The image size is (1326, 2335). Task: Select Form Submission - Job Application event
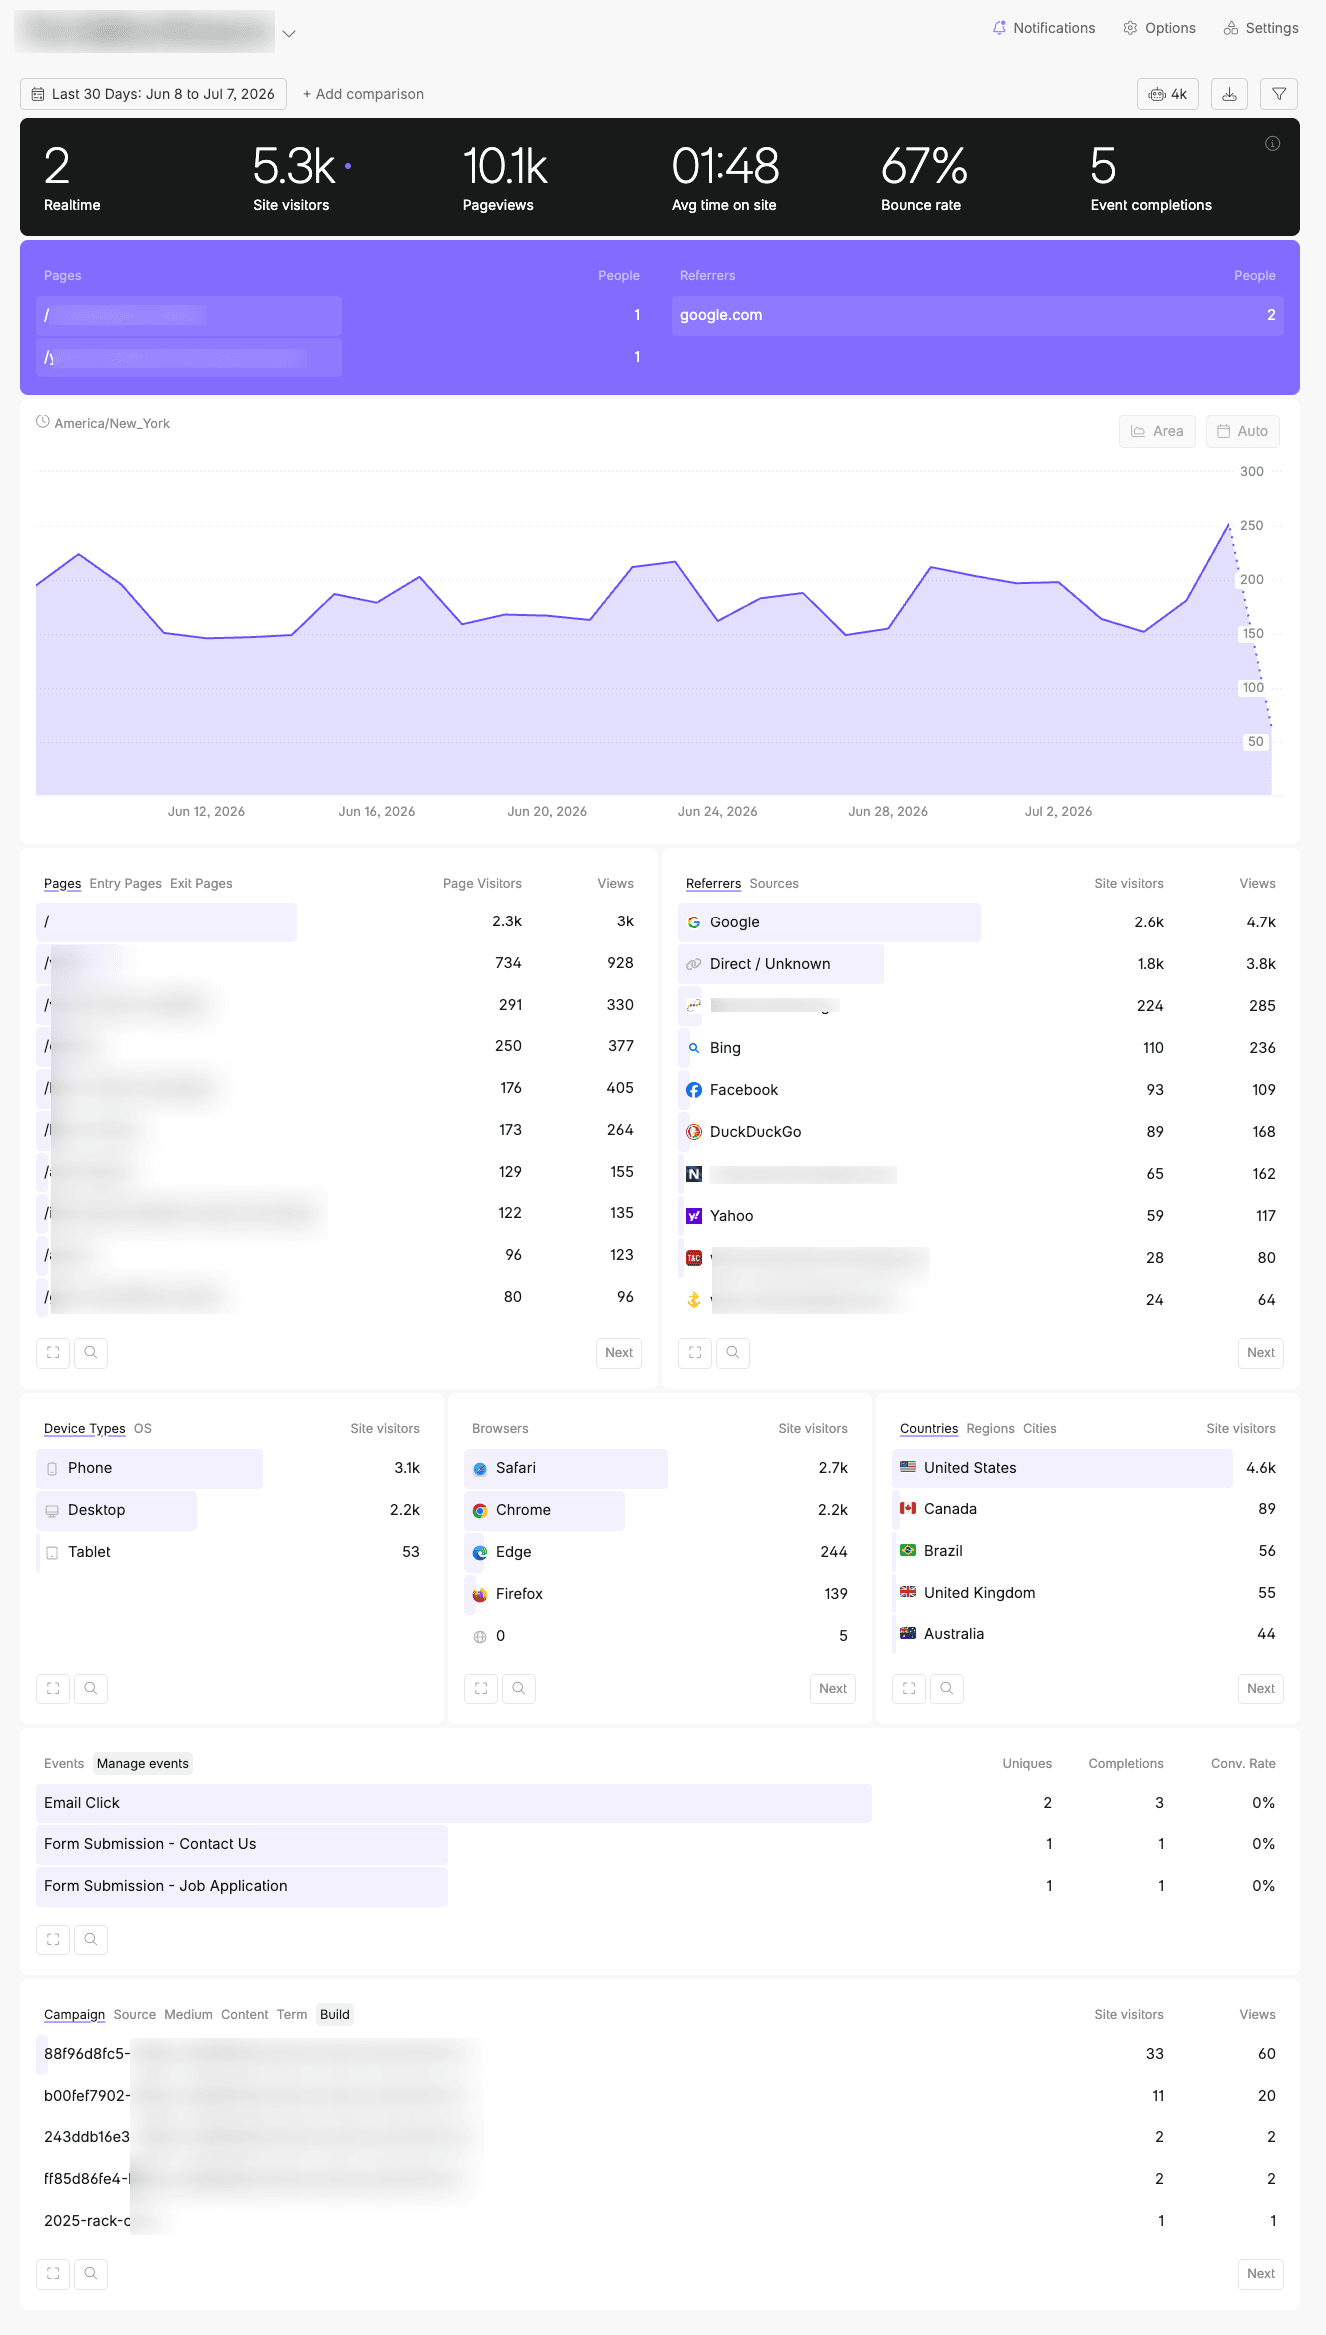click(x=660, y=1886)
